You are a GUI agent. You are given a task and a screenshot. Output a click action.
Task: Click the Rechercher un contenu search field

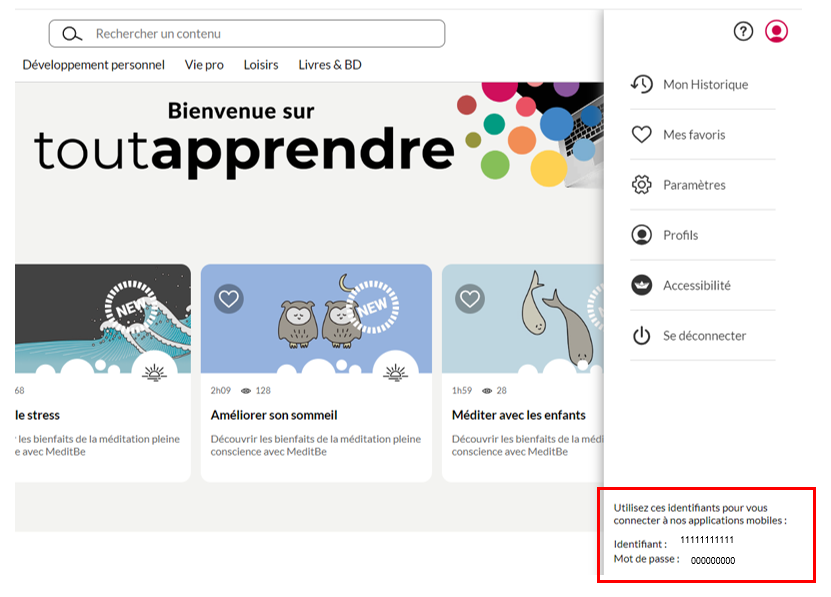[260, 34]
